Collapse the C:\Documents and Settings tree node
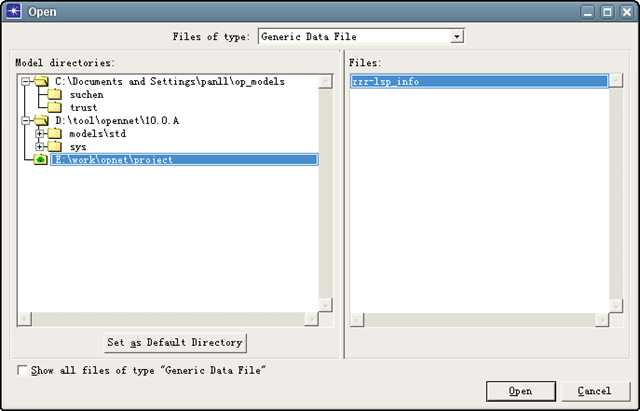This screenshot has height=411, width=640. point(26,82)
